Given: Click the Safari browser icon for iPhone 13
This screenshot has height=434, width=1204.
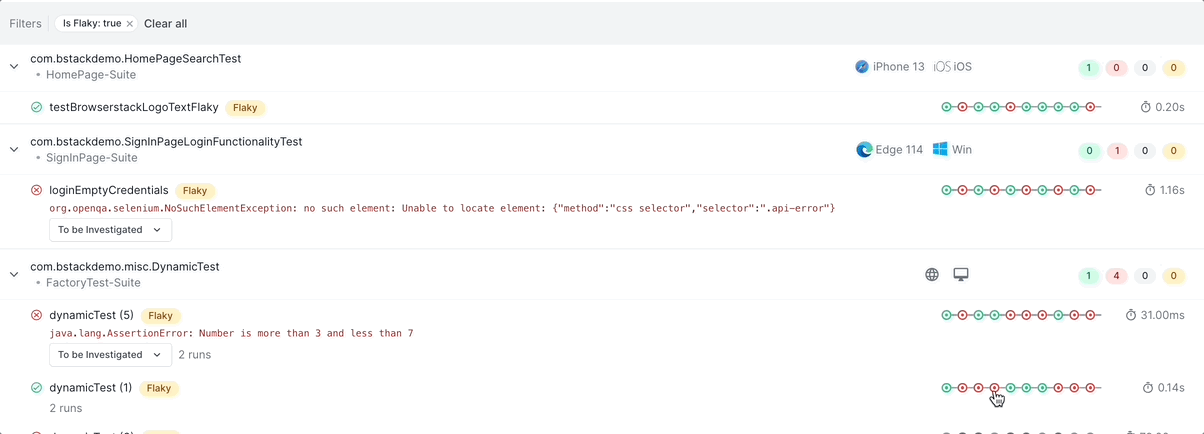Looking at the screenshot, I should point(862,67).
